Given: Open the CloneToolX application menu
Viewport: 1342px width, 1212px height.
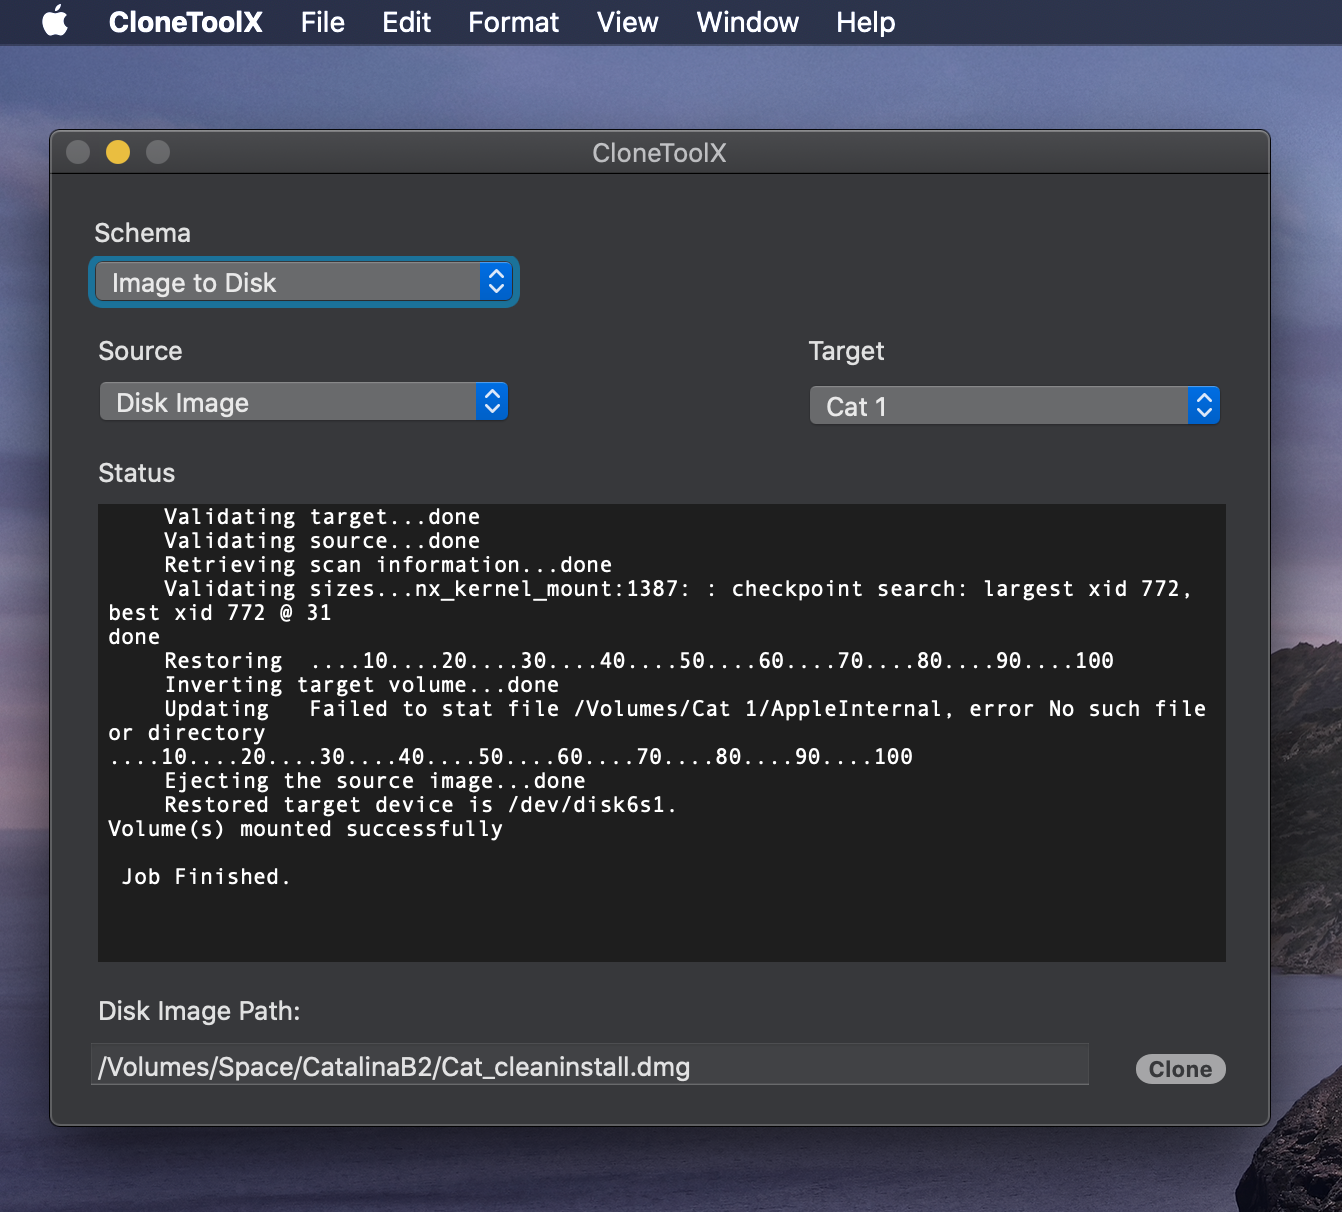Looking at the screenshot, I should (x=186, y=22).
